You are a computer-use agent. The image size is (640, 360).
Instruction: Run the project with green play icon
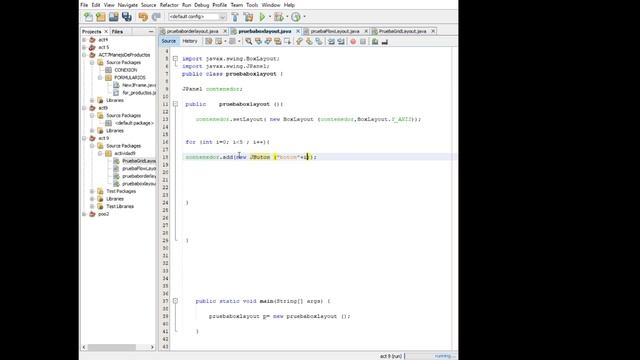click(262, 17)
